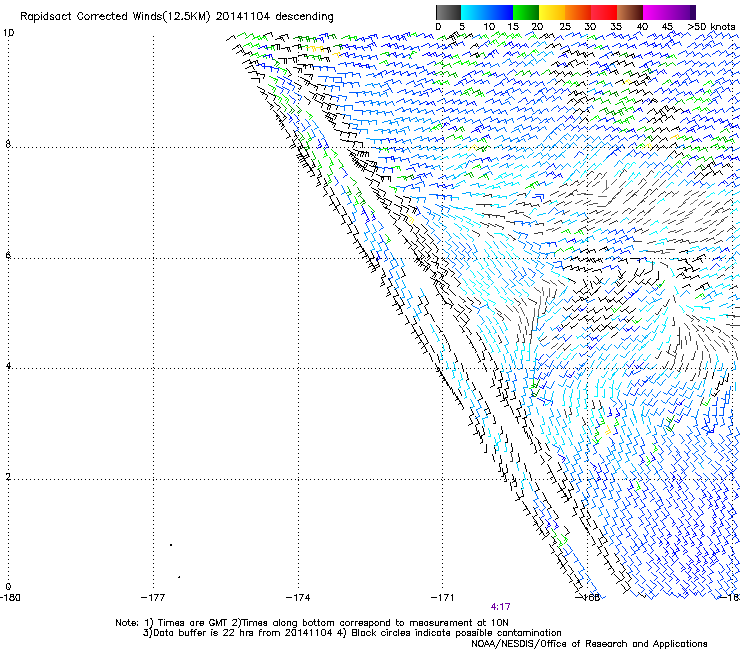The image size is (740, 650).
Task: Click the brown 35-40 knots color segment
Action: (630, 12)
